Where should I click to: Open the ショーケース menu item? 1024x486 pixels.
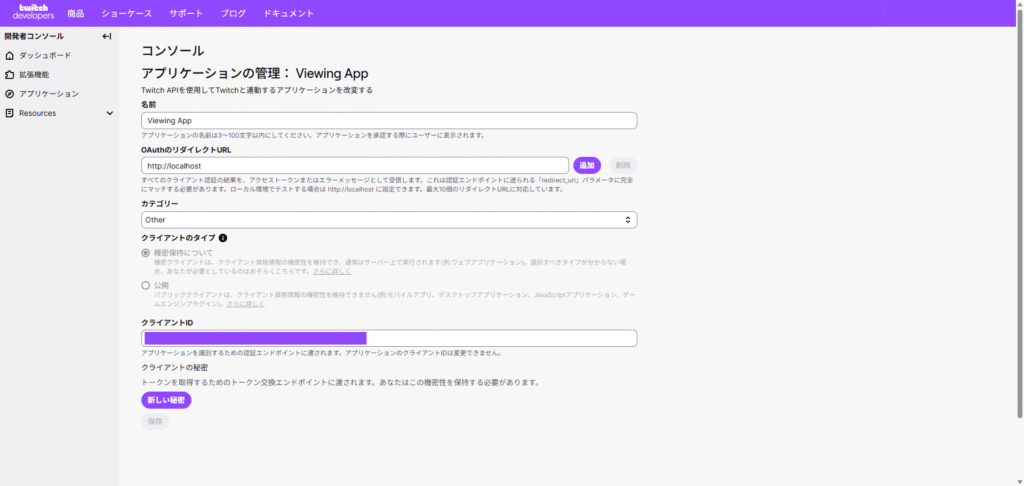[127, 13]
